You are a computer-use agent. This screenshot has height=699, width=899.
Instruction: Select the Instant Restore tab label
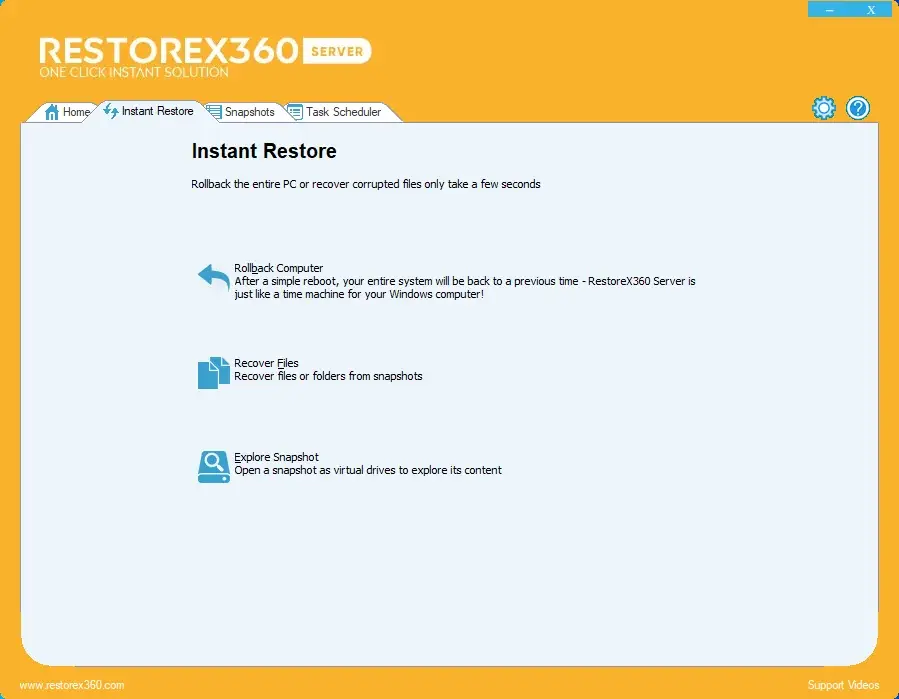tap(157, 111)
